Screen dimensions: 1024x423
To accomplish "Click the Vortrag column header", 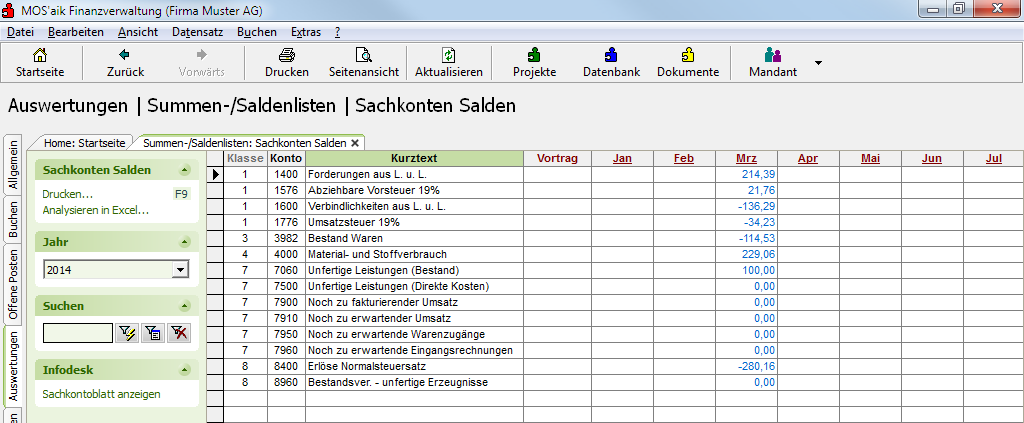I will click(x=557, y=159).
